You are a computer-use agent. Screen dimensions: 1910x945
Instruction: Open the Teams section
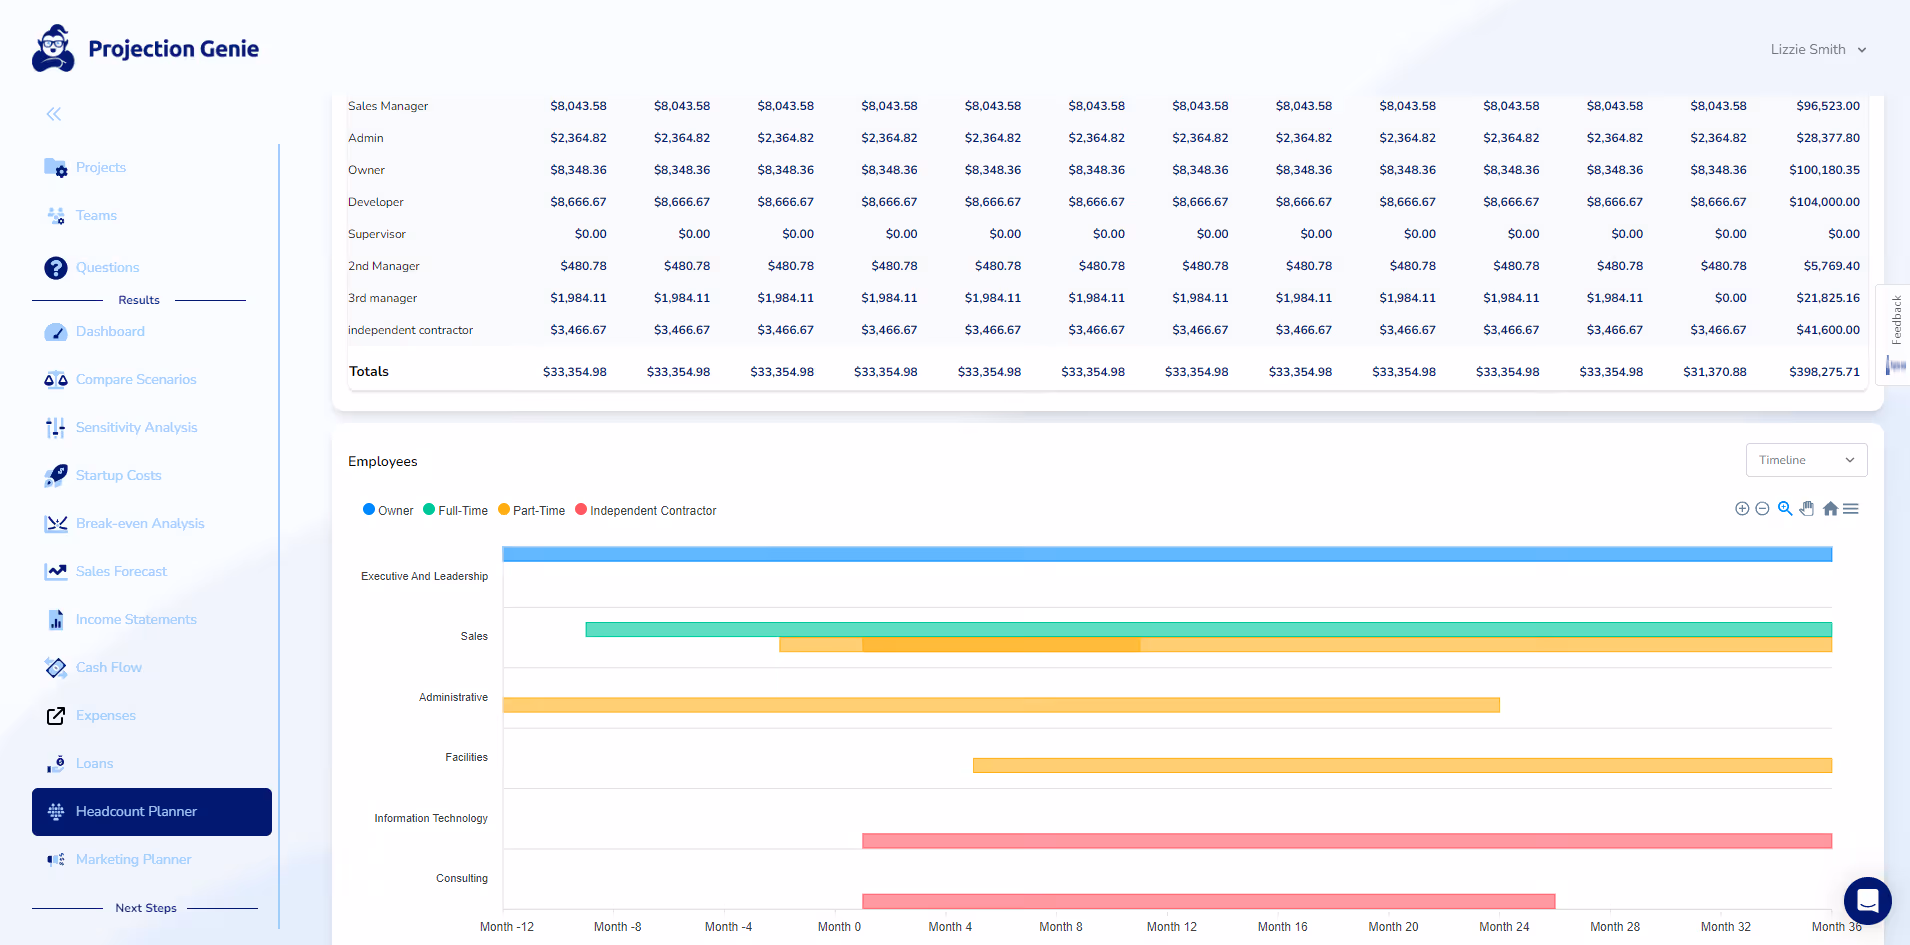click(x=96, y=215)
